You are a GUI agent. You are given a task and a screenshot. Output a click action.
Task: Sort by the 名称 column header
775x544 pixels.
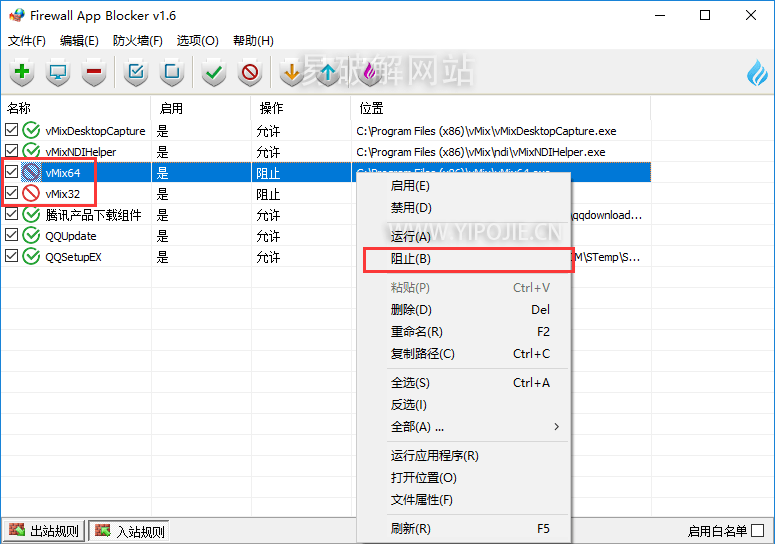point(76,108)
